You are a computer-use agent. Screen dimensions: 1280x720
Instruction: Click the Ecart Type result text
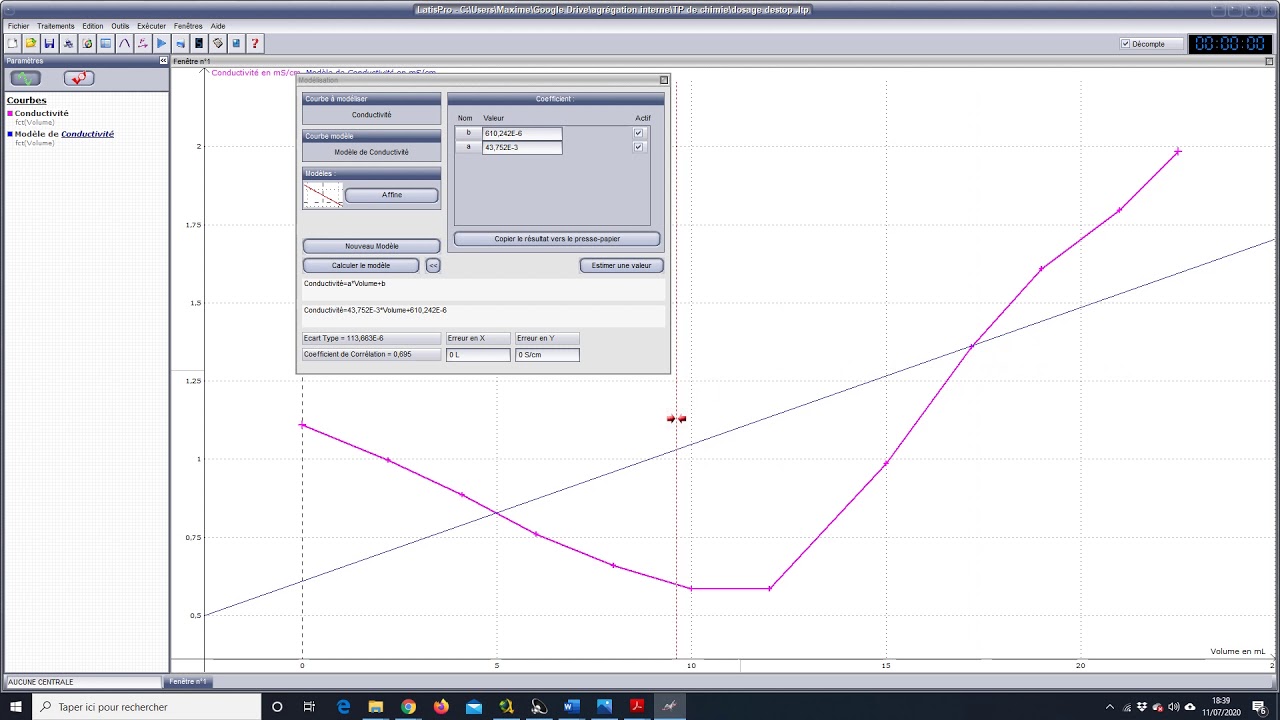point(344,338)
